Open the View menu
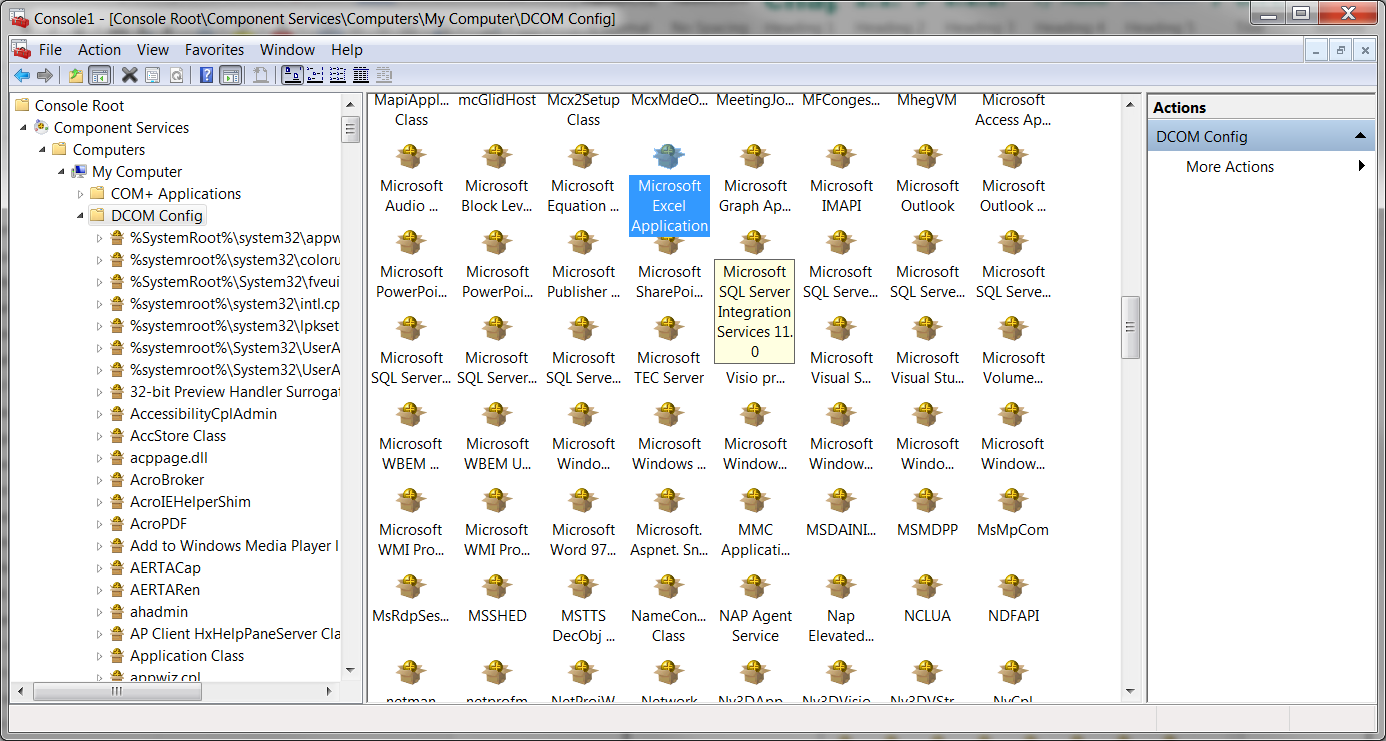This screenshot has width=1386, height=741. (x=153, y=49)
